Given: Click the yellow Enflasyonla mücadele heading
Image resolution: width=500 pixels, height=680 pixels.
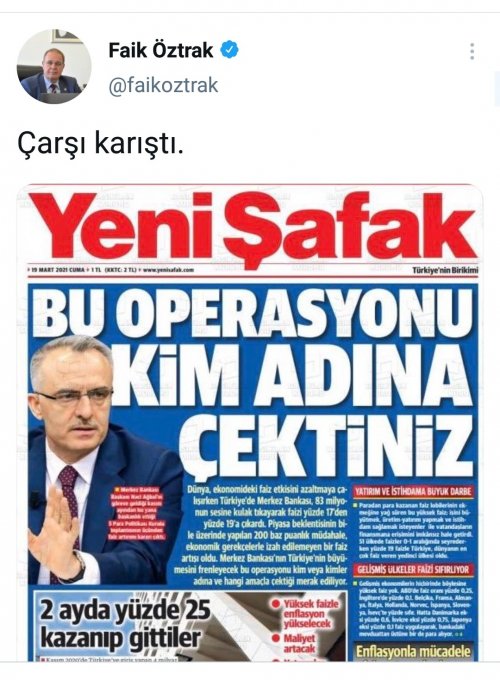Looking at the screenshot, I should (413, 651).
